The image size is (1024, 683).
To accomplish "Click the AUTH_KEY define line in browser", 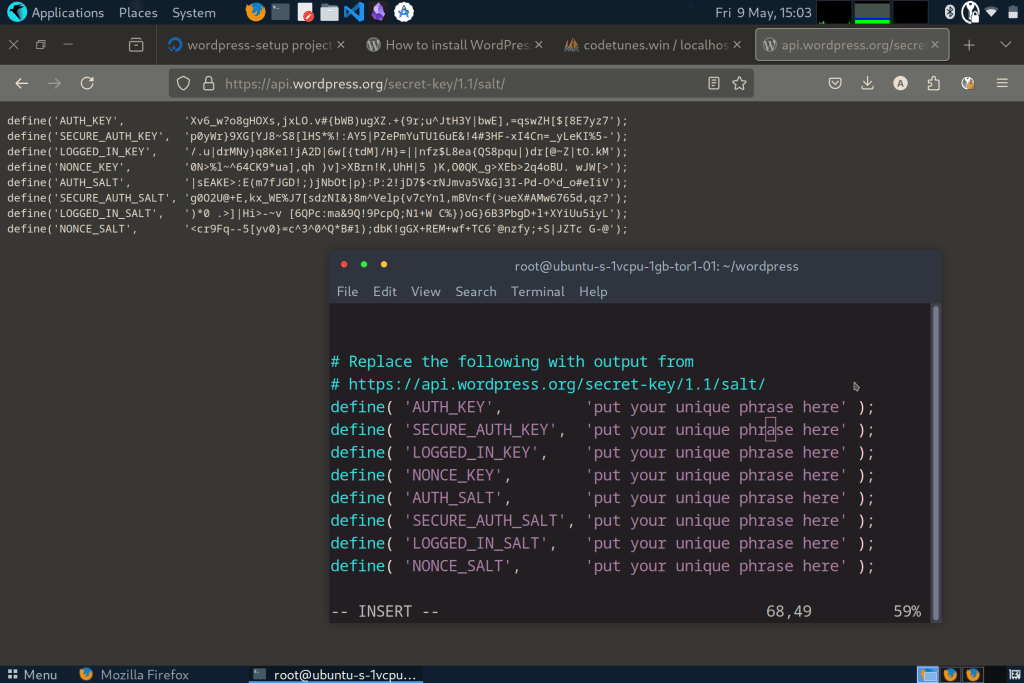I will 317,121.
